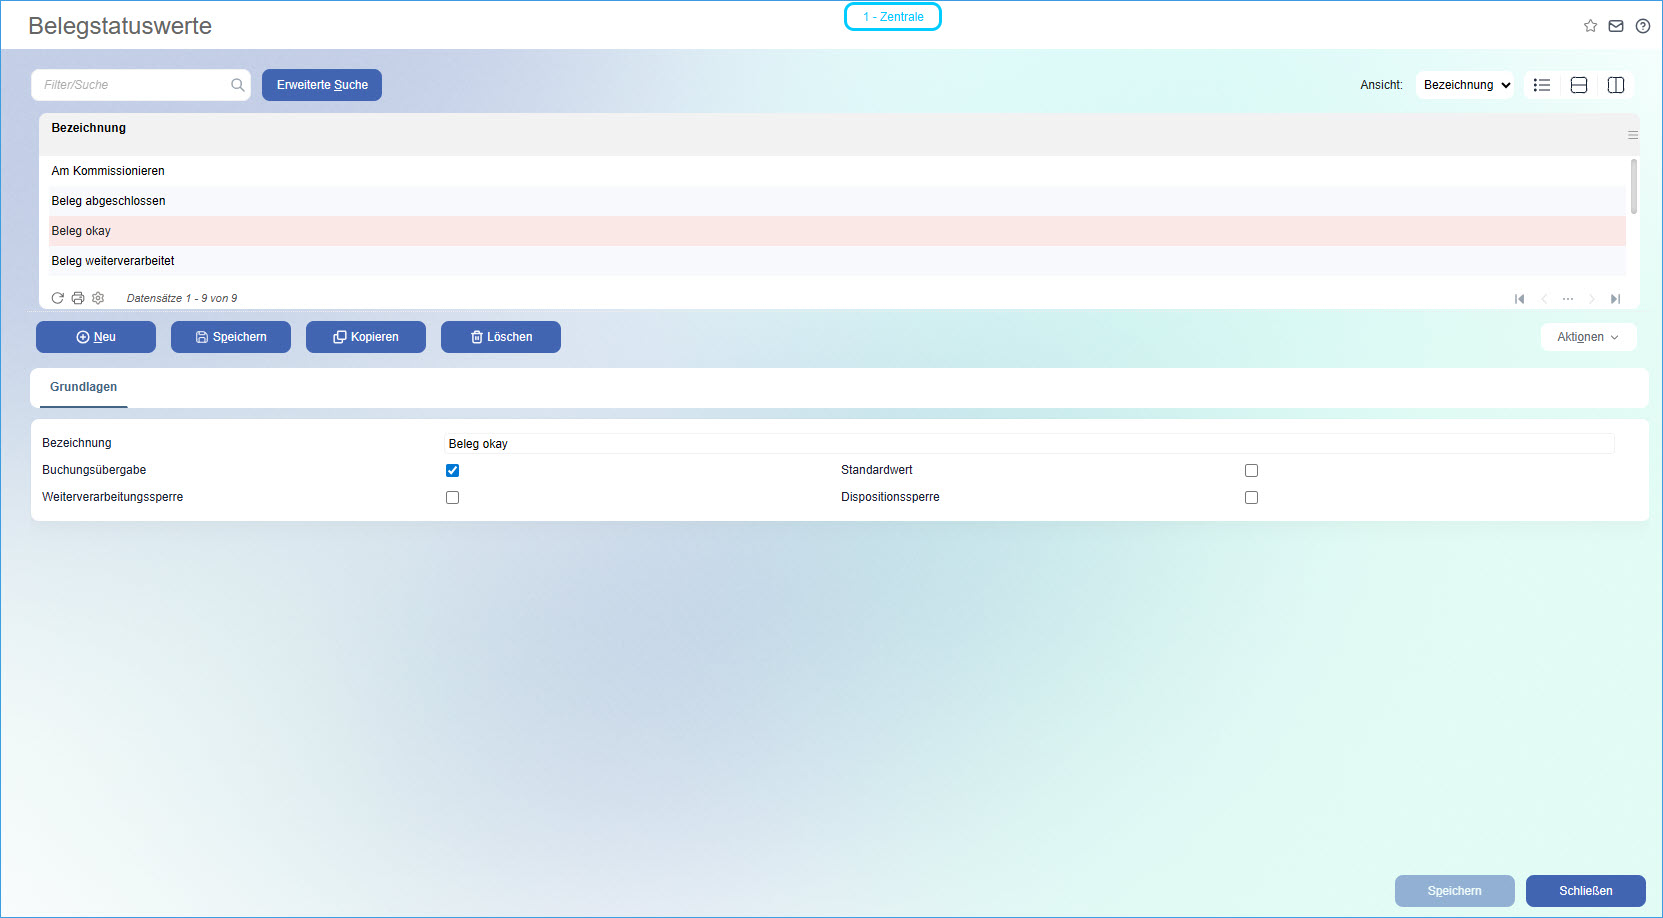Open the help question mark icon

(1643, 26)
